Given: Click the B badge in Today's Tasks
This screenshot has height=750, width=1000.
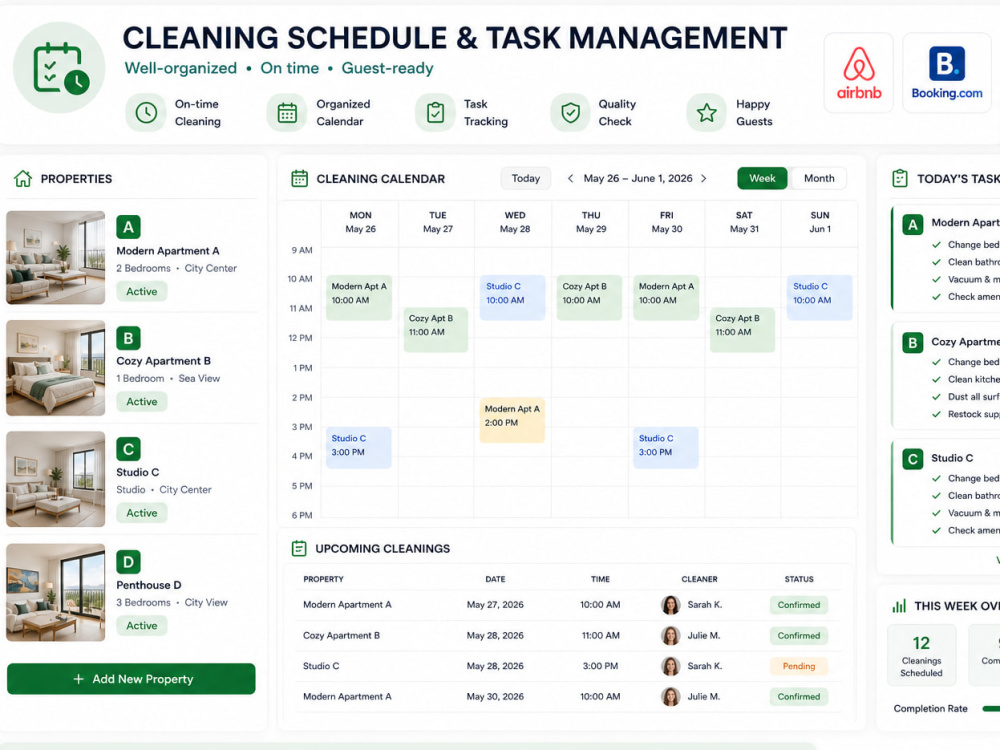Looking at the screenshot, I should coord(913,343).
